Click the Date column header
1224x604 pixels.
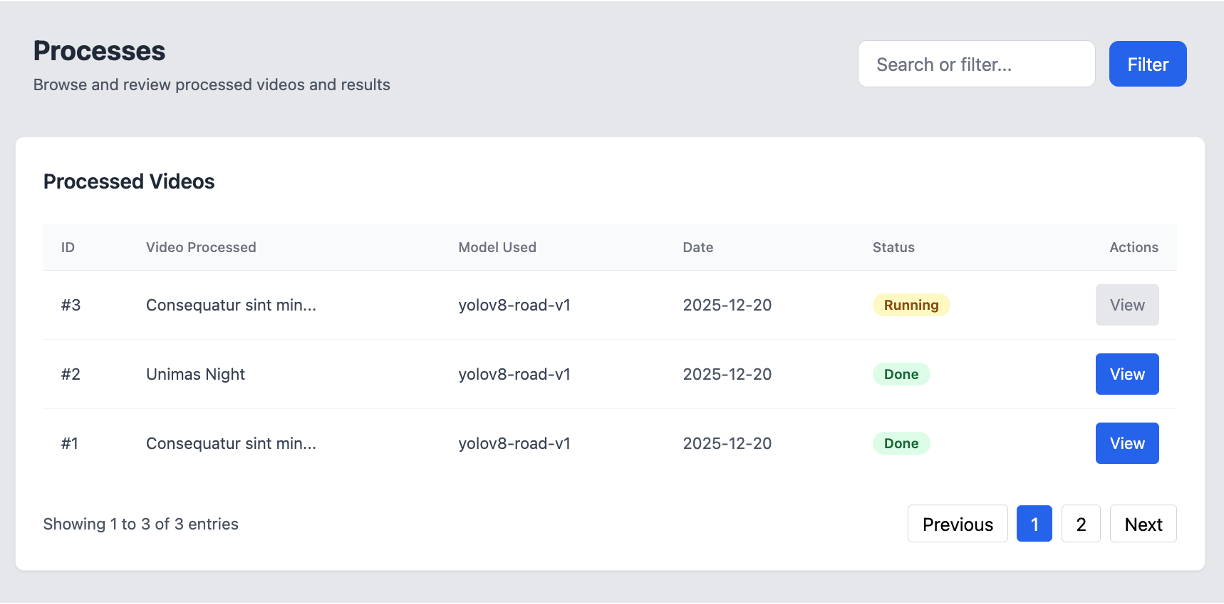point(698,247)
